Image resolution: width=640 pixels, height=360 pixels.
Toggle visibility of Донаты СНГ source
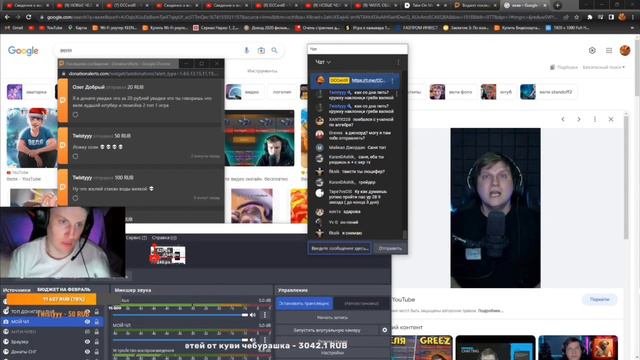(x=87, y=351)
